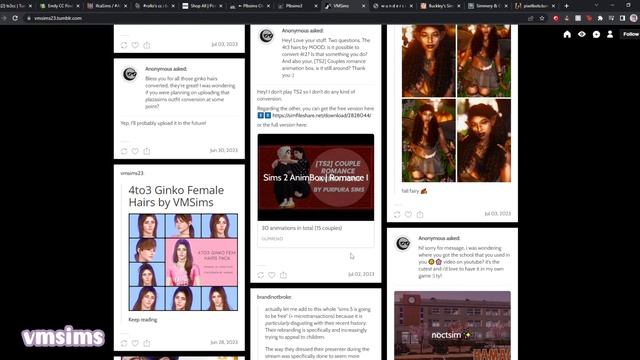Open the simfileshare.net download link

[322, 116]
